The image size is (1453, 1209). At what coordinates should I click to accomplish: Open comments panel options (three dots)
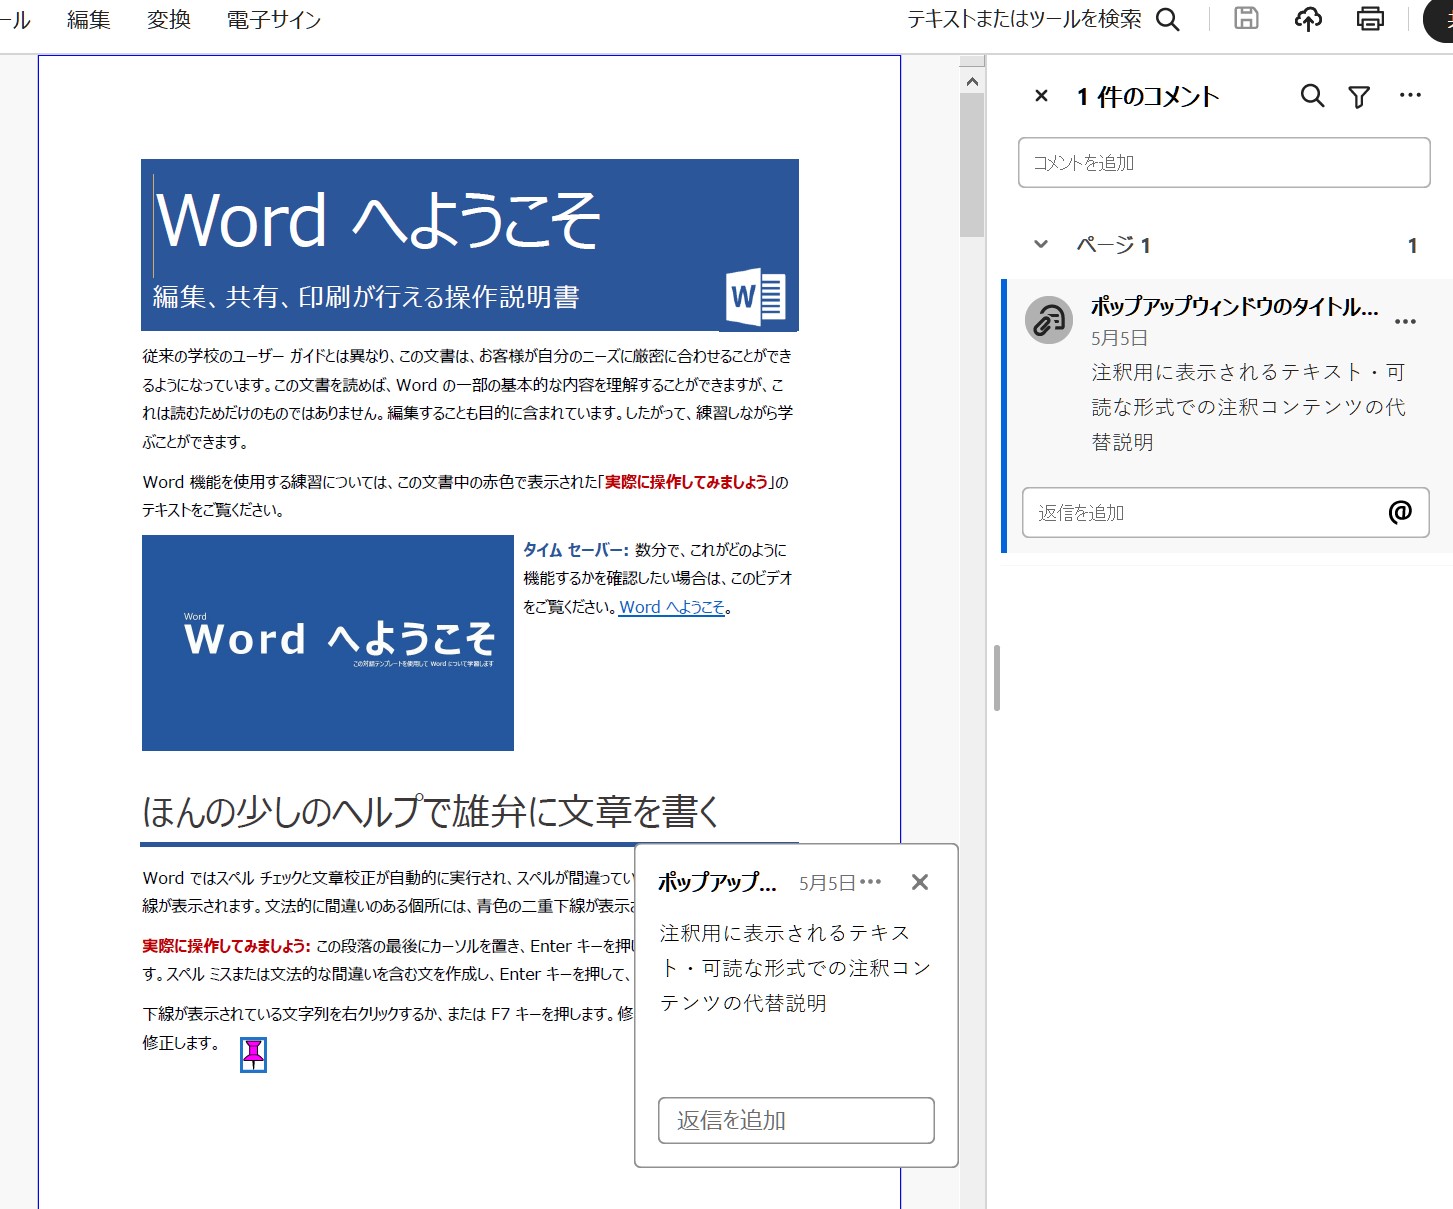tap(1410, 95)
